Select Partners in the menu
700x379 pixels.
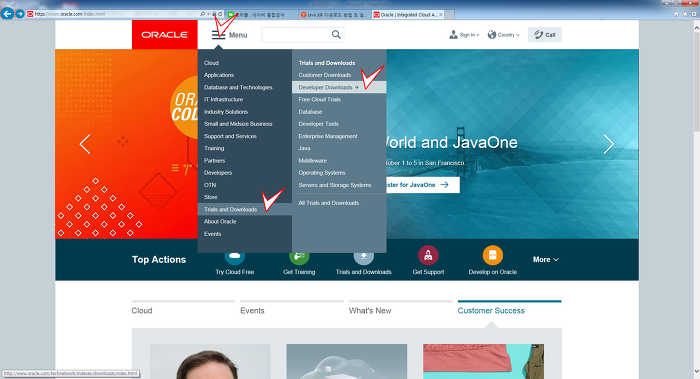coord(214,160)
